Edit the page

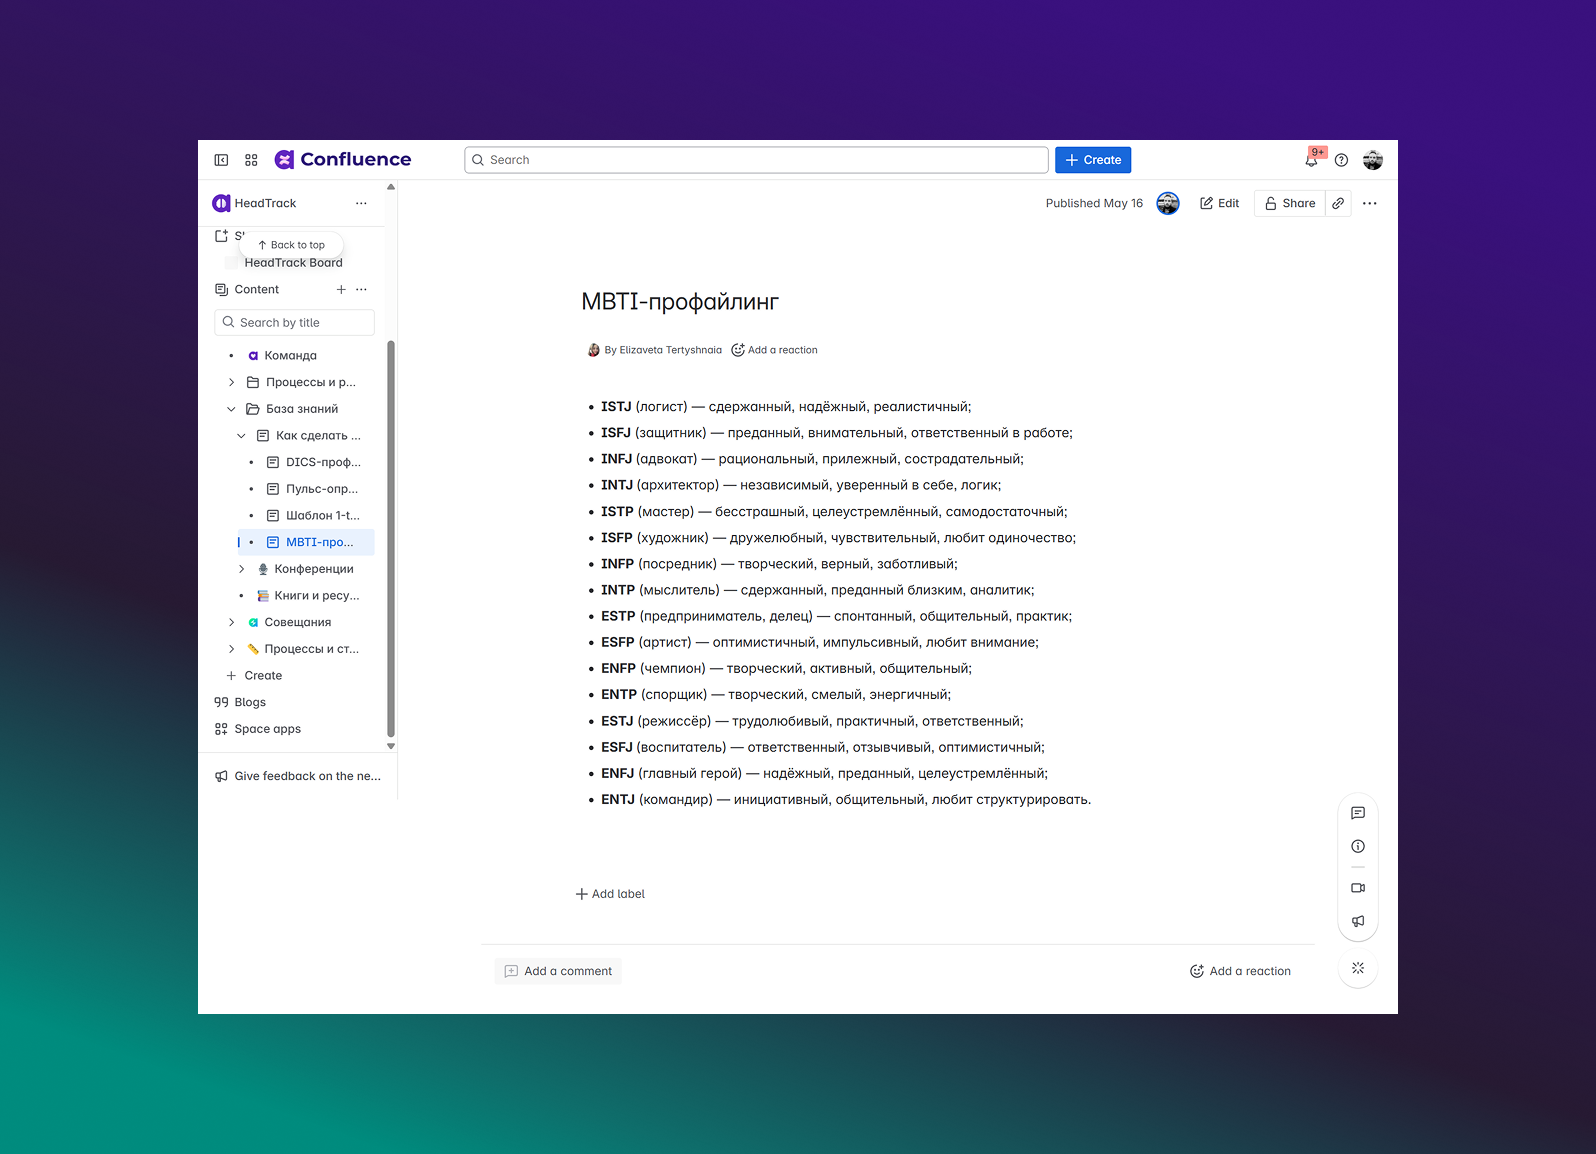click(x=1219, y=203)
